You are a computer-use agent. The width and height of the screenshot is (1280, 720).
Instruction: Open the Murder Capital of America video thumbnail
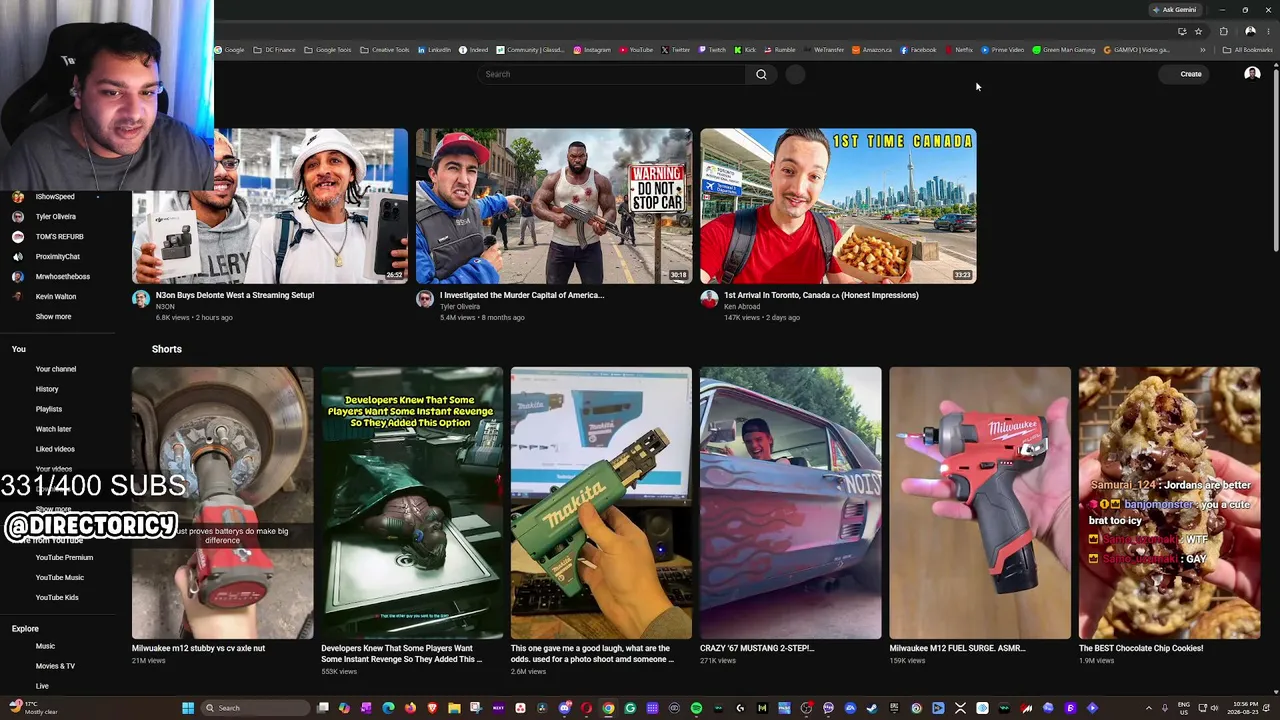pos(554,206)
